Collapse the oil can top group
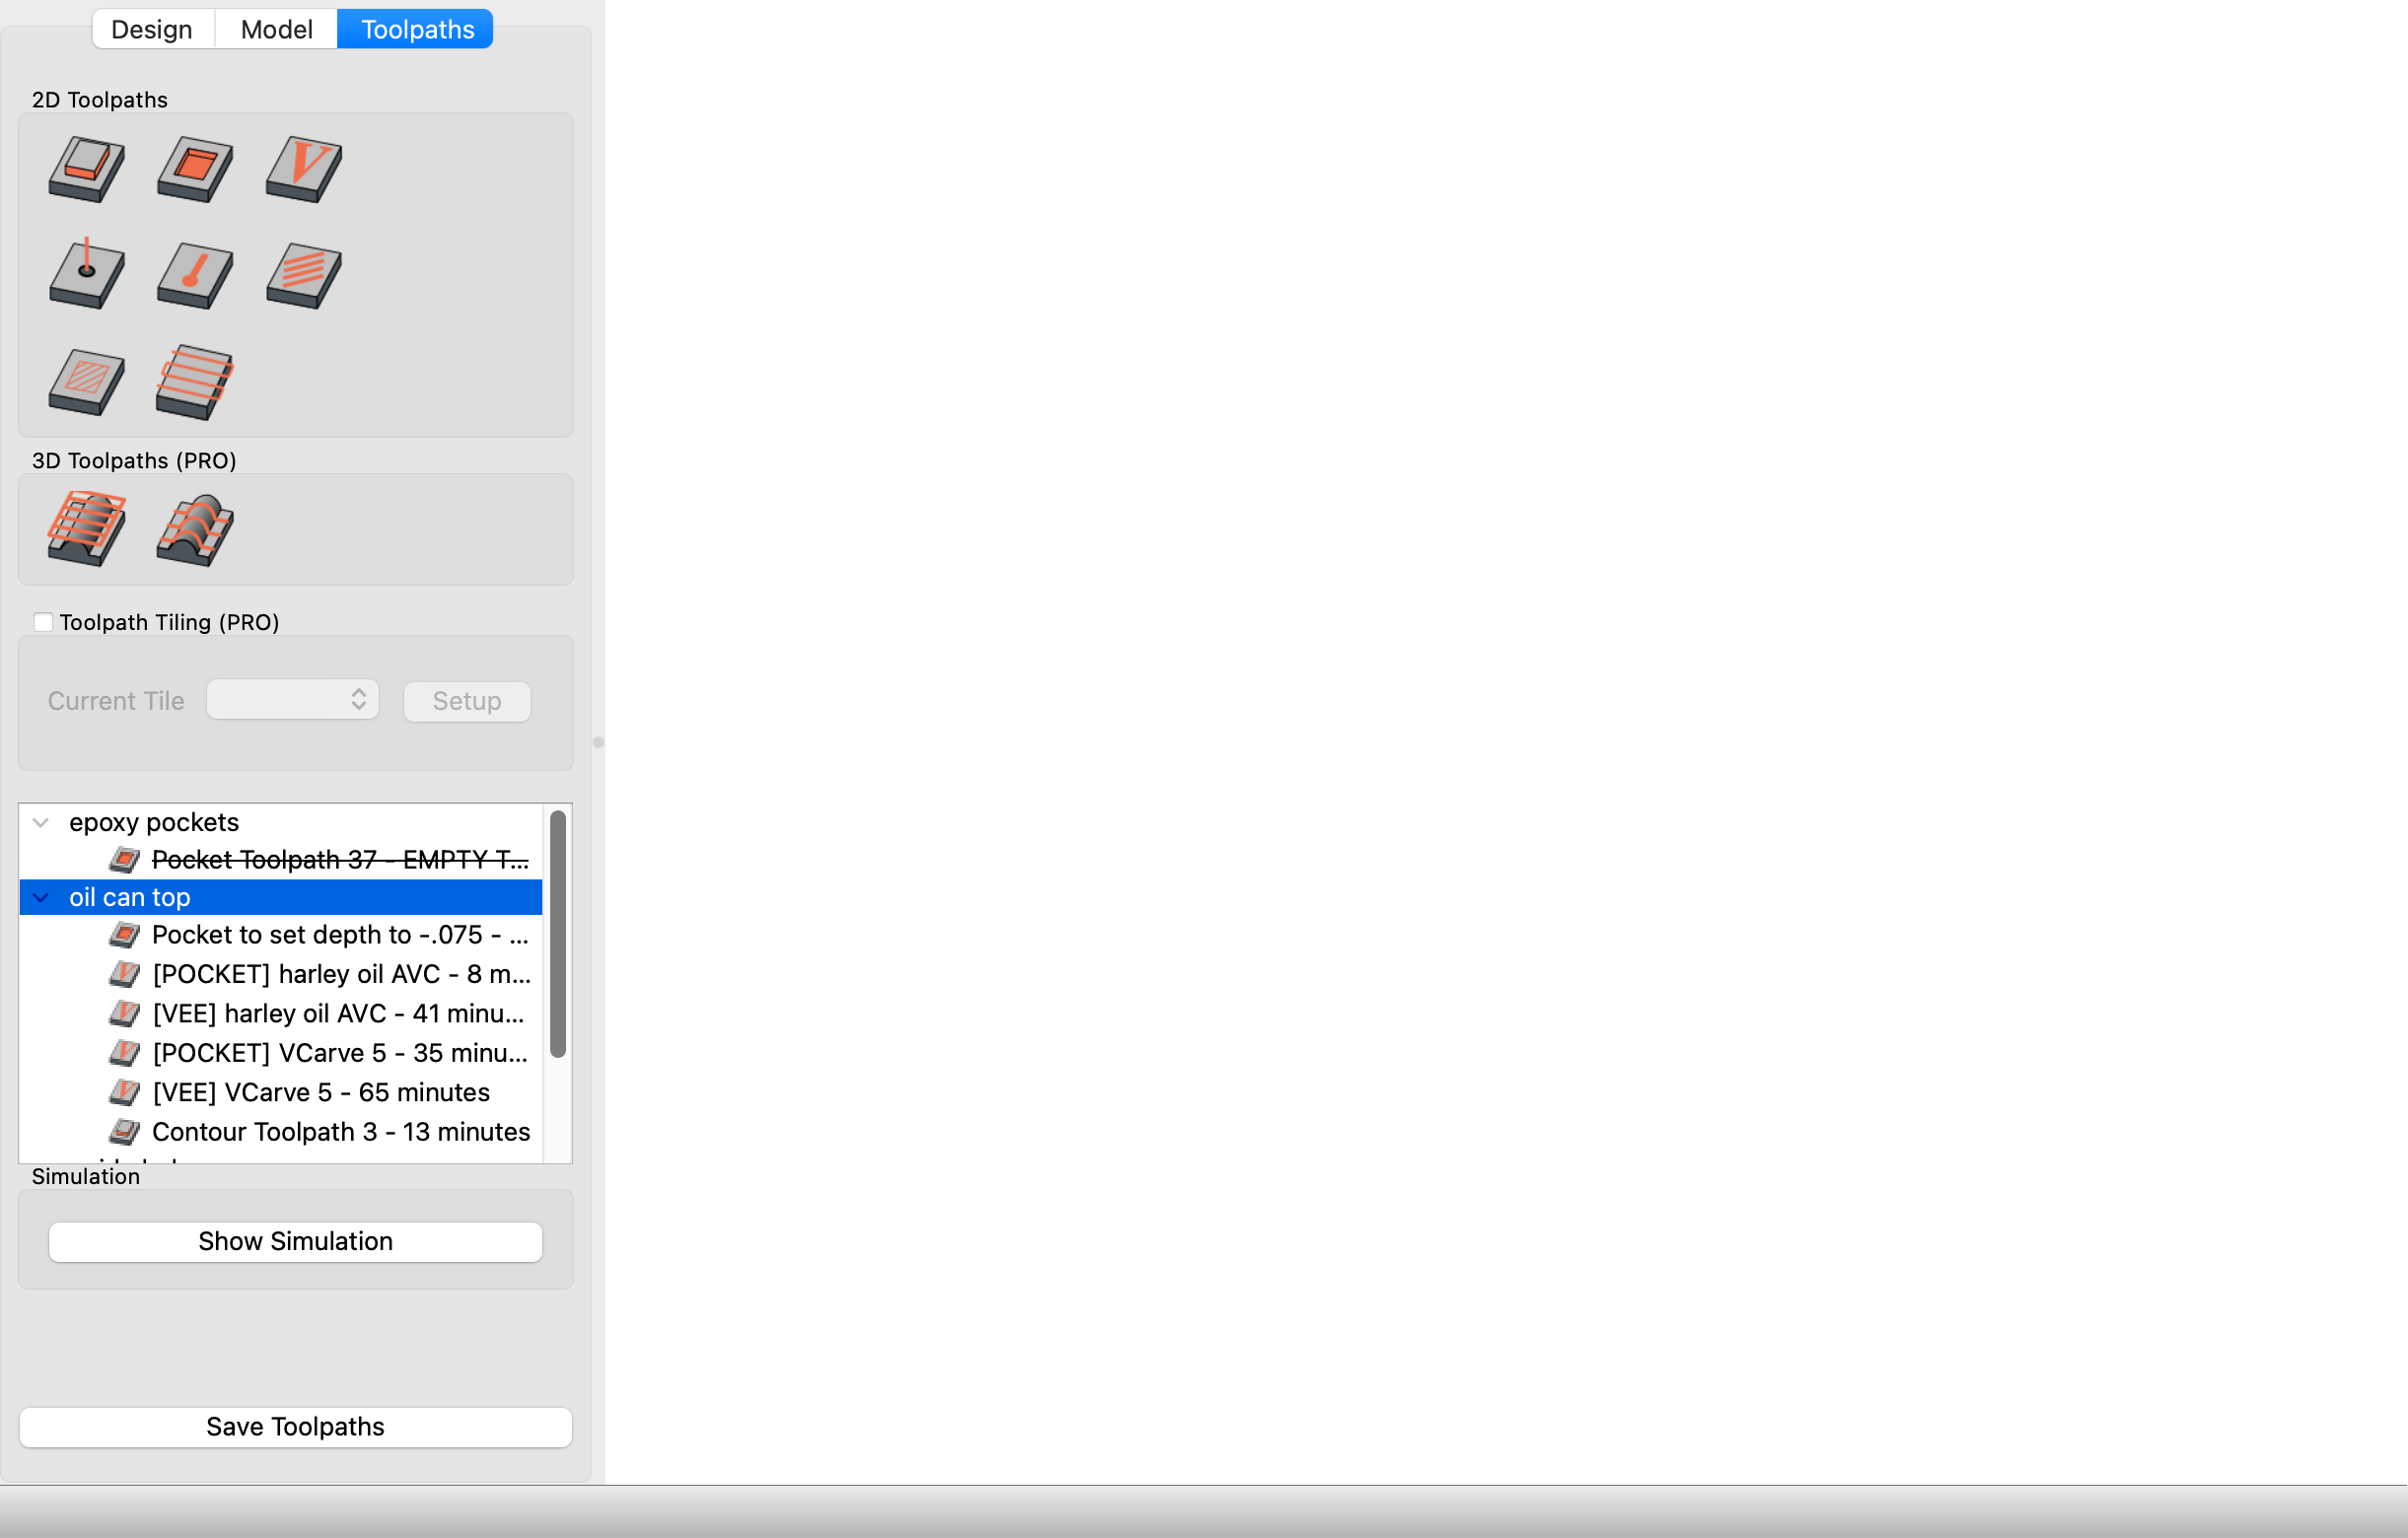Image resolution: width=2408 pixels, height=1538 pixels. [x=41, y=898]
